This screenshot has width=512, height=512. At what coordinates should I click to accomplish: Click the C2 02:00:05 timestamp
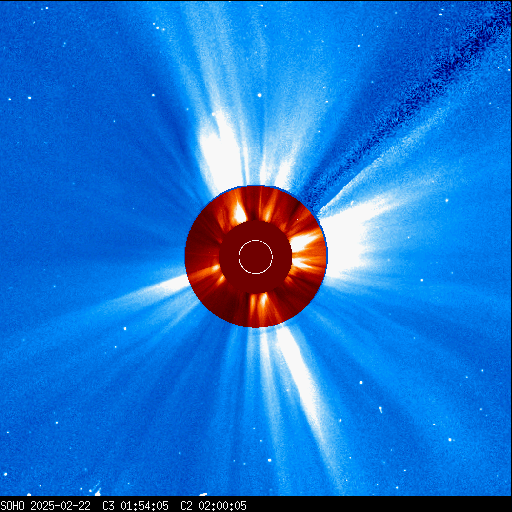click(x=213, y=506)
